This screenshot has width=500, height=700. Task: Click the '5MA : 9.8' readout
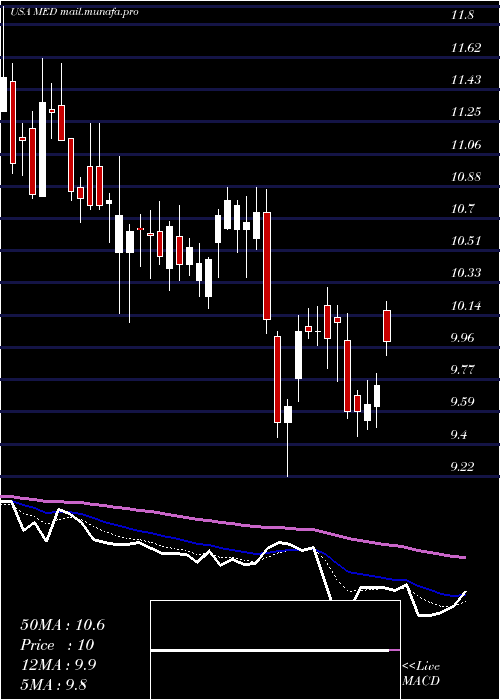54,684
